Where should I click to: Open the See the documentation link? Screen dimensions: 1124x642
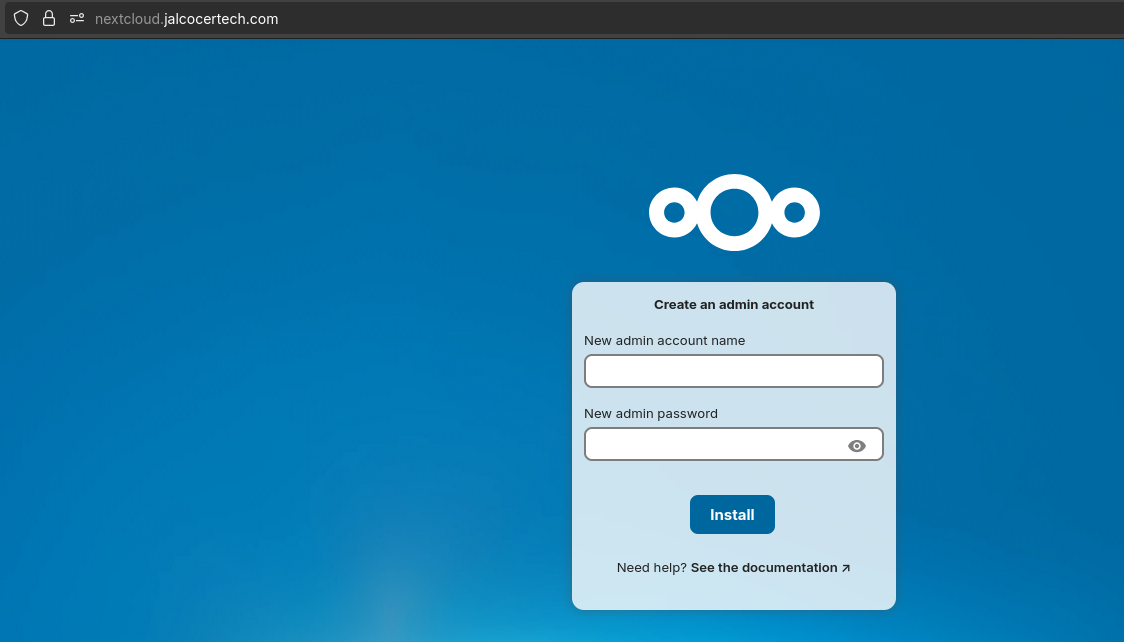pos(770,567)
